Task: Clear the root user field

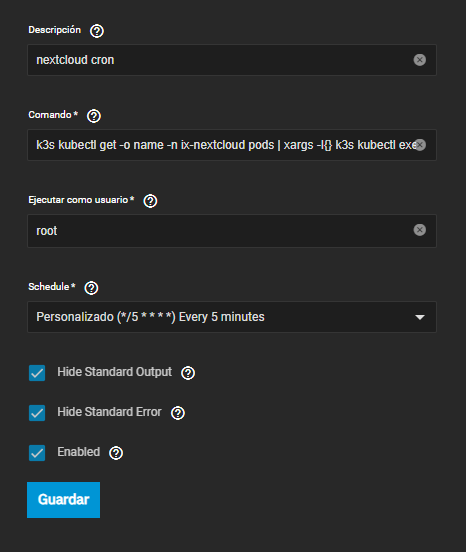Action: click(x=420, y=230)
